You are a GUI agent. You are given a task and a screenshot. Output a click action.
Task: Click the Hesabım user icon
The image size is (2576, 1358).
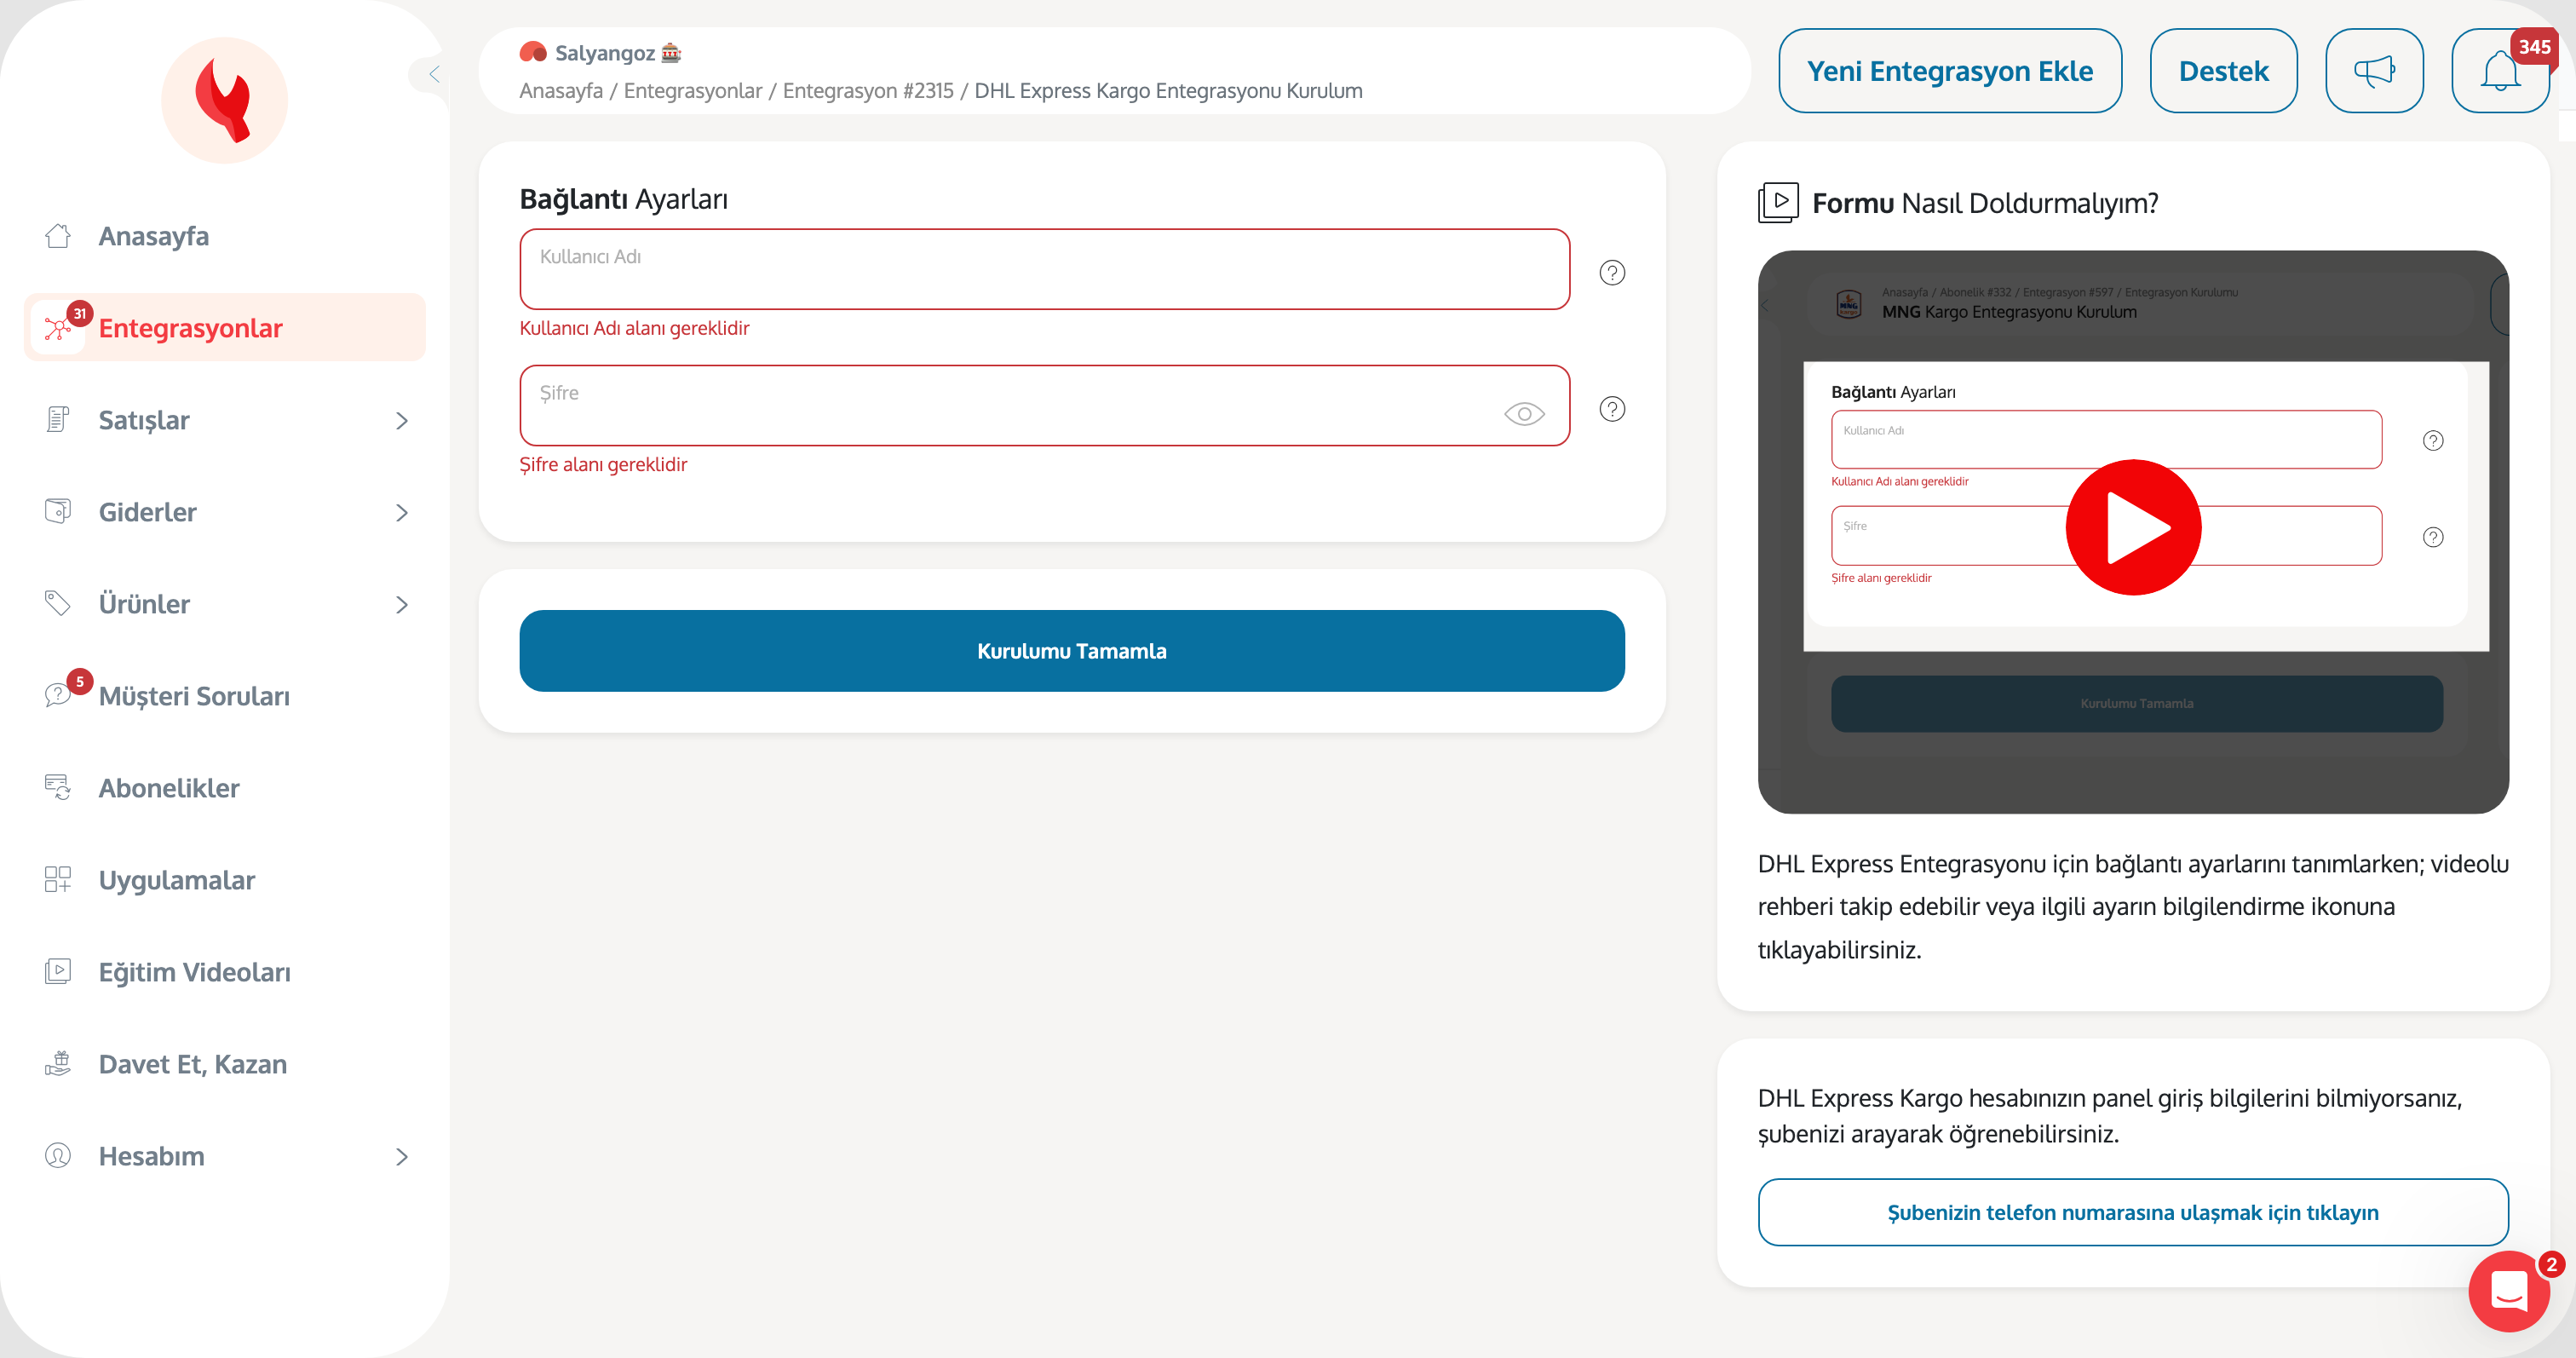coord(58,1156)
